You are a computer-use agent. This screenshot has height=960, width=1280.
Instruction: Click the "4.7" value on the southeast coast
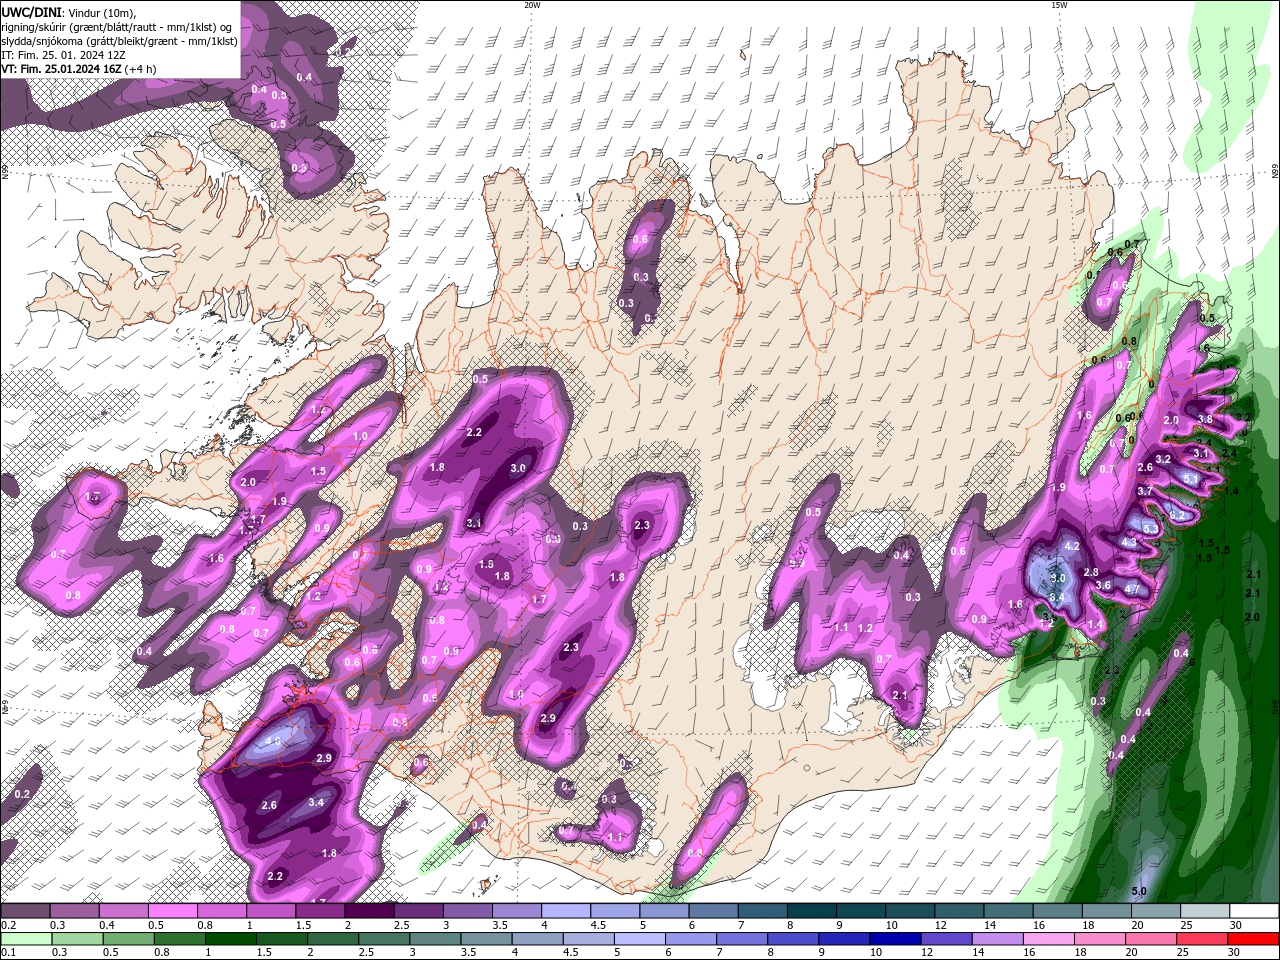click(1132, 590)
